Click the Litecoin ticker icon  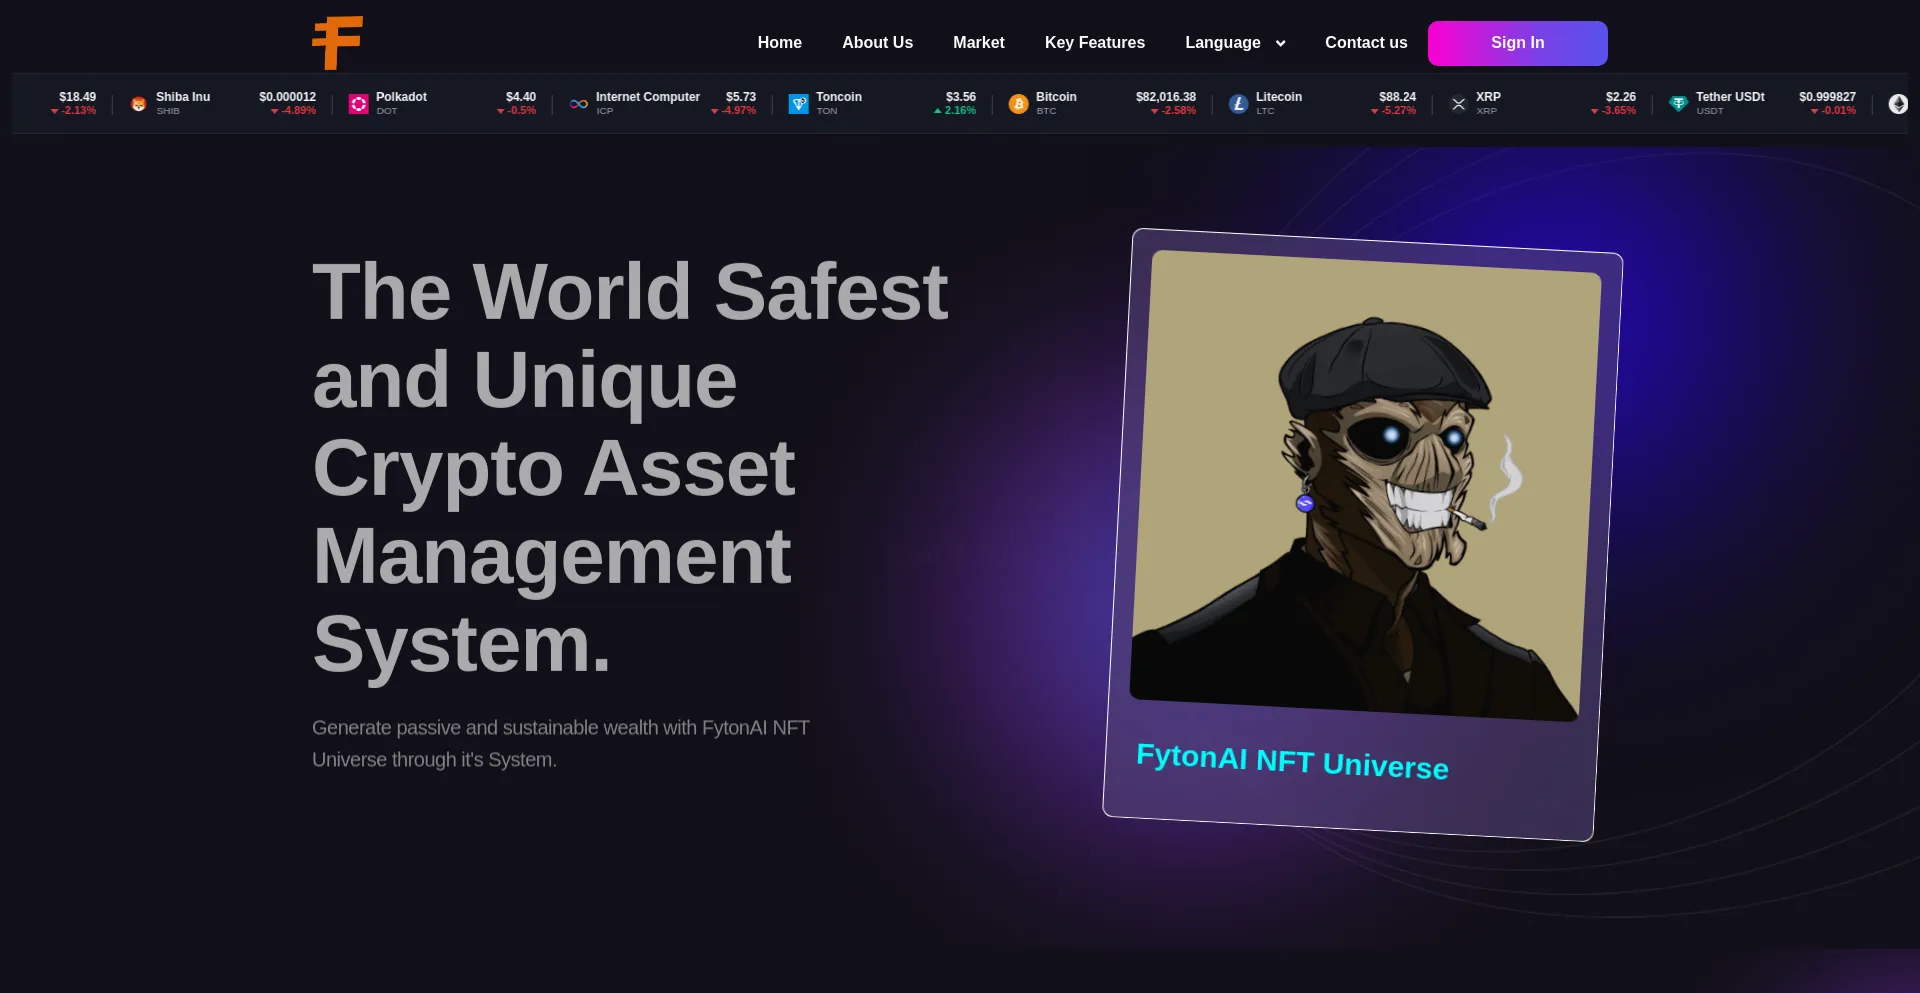1238,104
